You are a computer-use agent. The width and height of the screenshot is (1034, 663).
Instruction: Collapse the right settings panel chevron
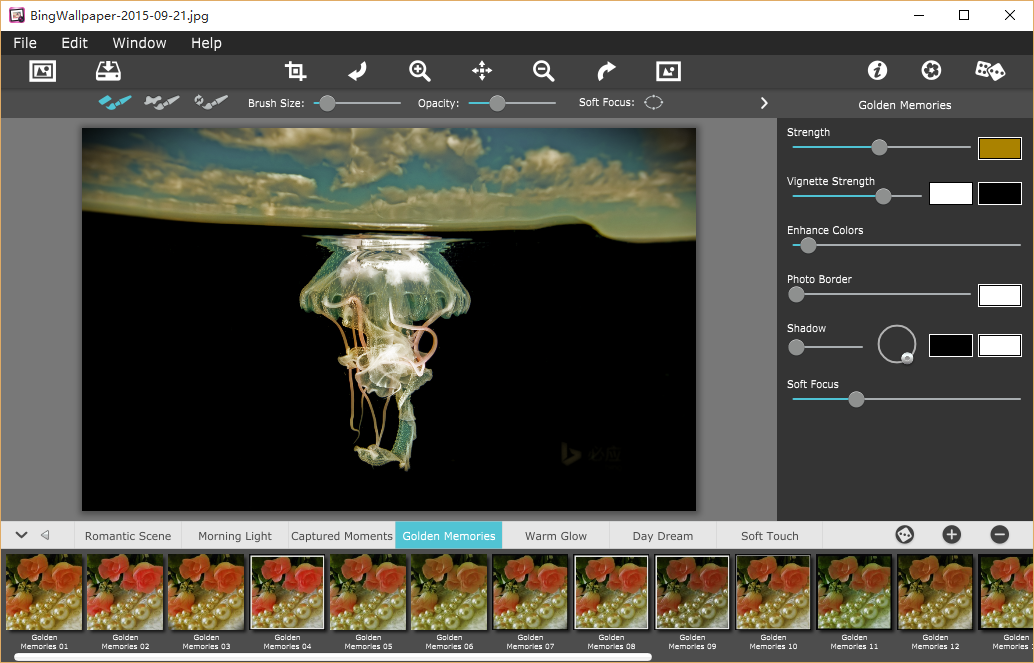[764, 103]
